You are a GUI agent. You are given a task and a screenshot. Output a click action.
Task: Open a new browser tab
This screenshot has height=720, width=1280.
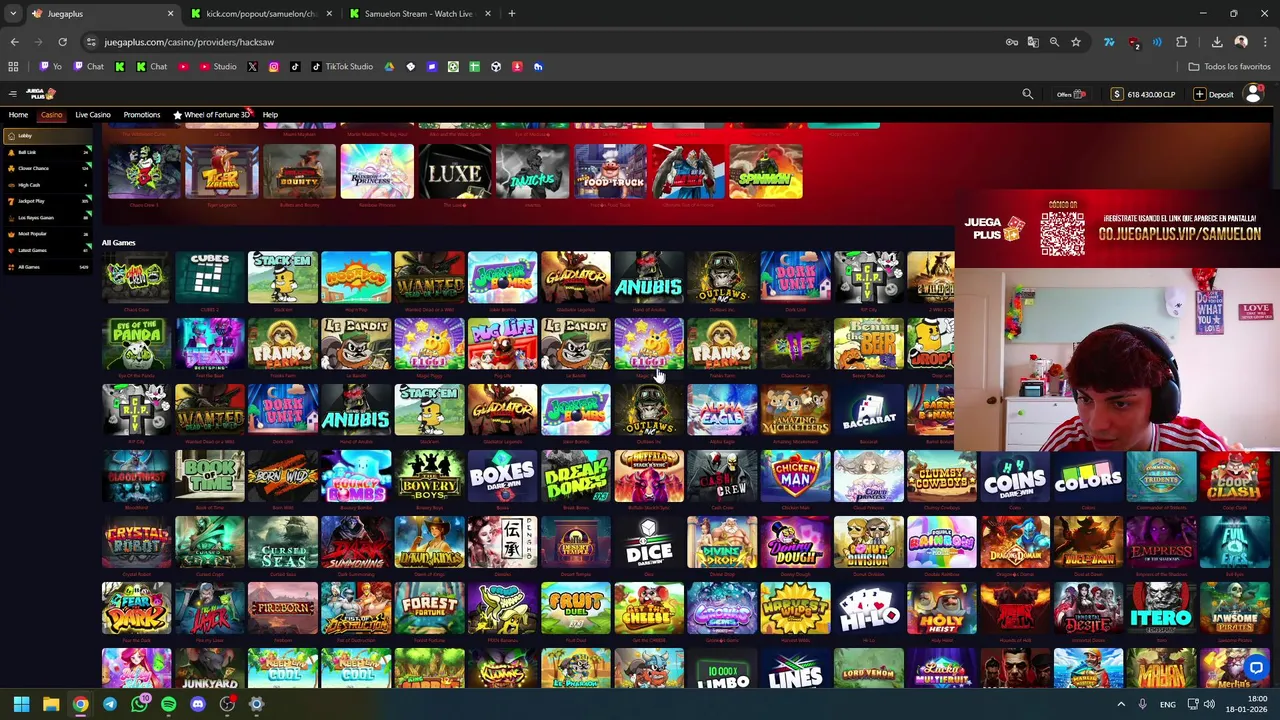click(x=511, y=14)
